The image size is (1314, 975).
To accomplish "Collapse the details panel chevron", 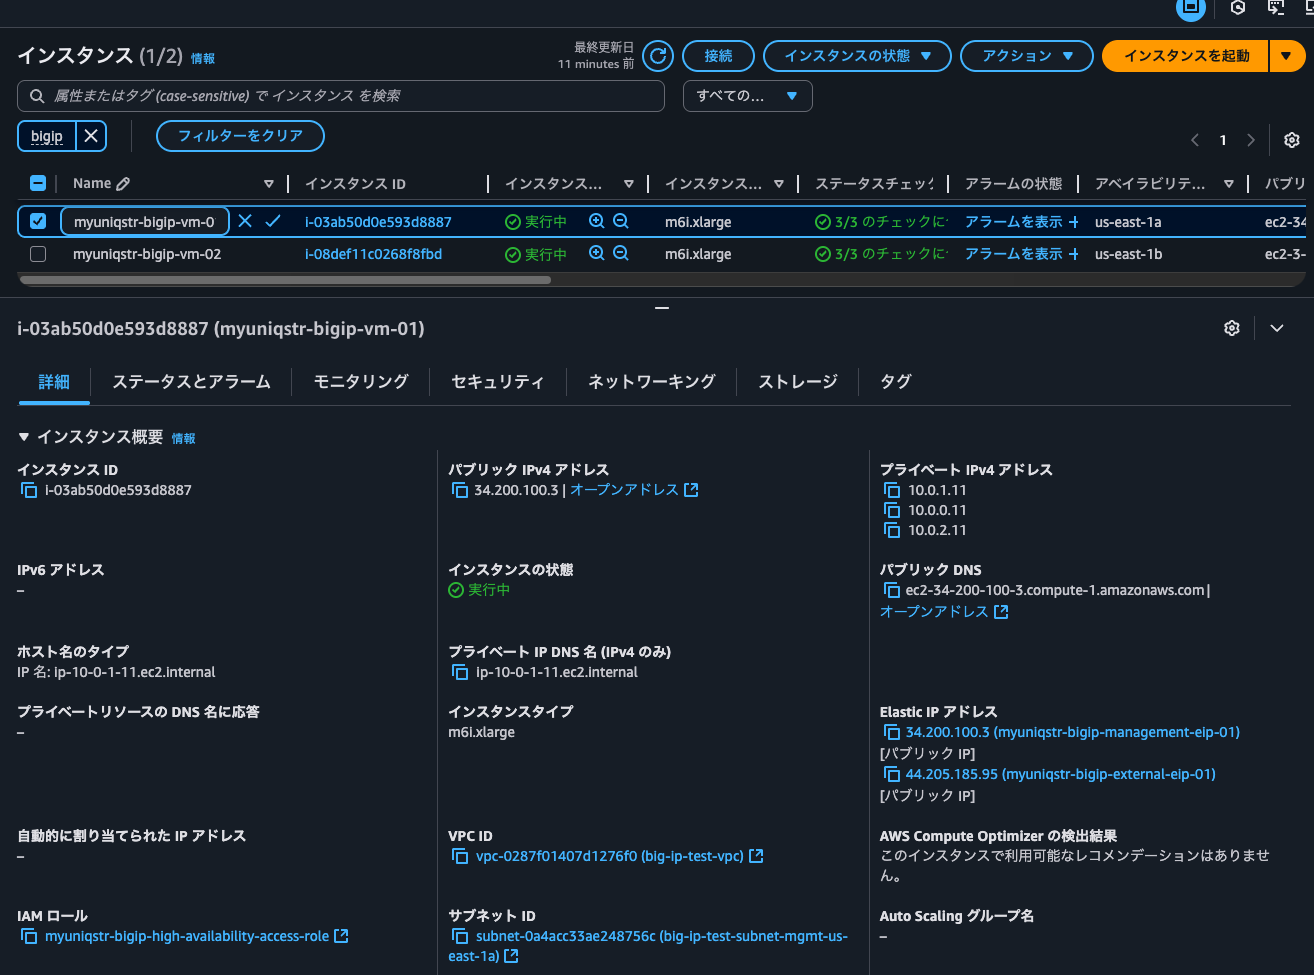I will [1277, 328].
